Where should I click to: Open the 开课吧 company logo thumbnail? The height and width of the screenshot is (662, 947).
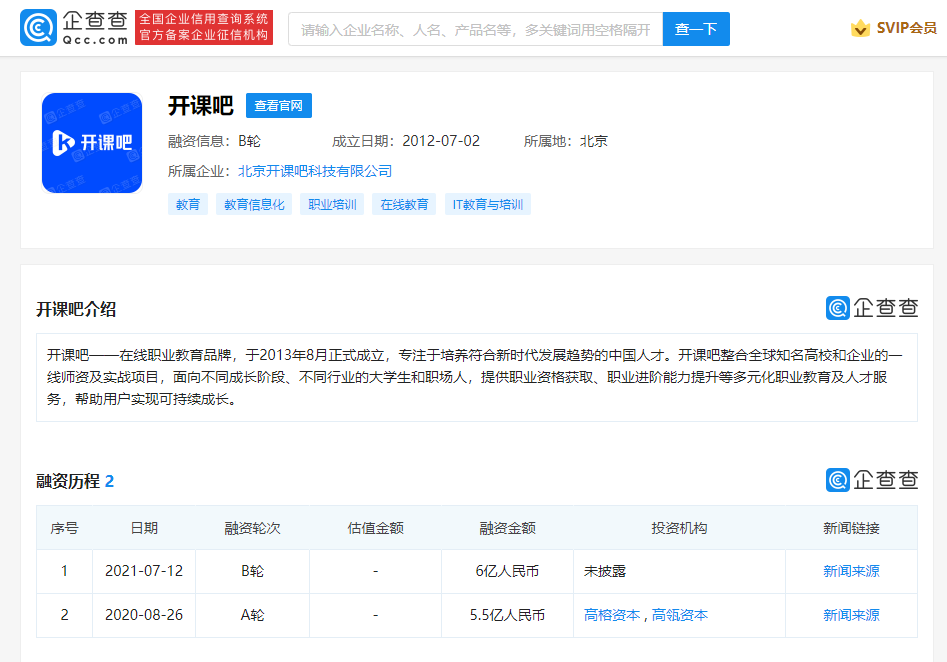(x=92, y=143)
